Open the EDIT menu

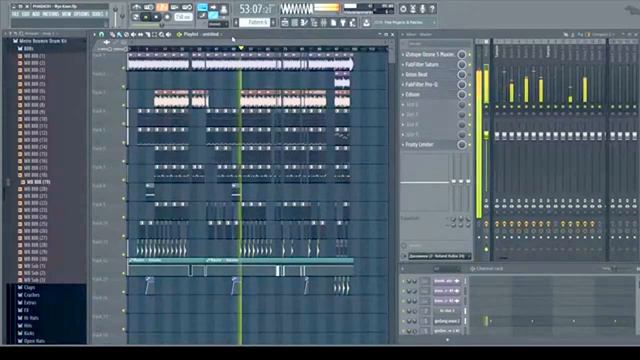(25, 14)
